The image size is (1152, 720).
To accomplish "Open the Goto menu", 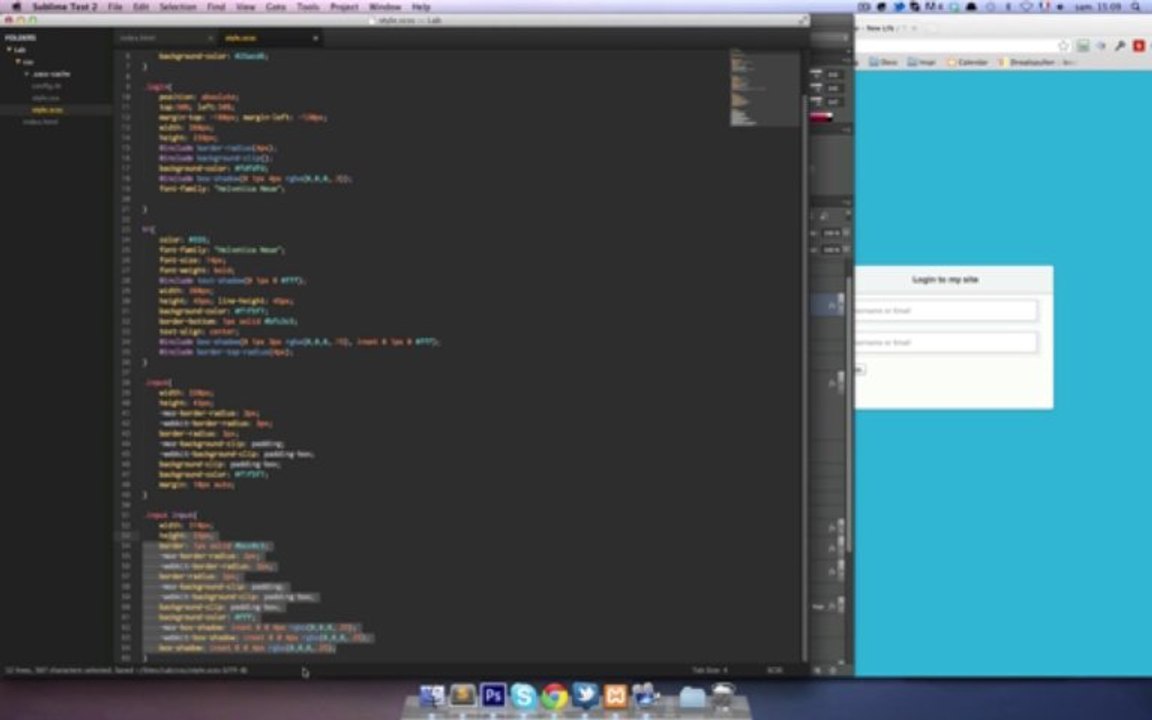I will (x=276, y=7).
